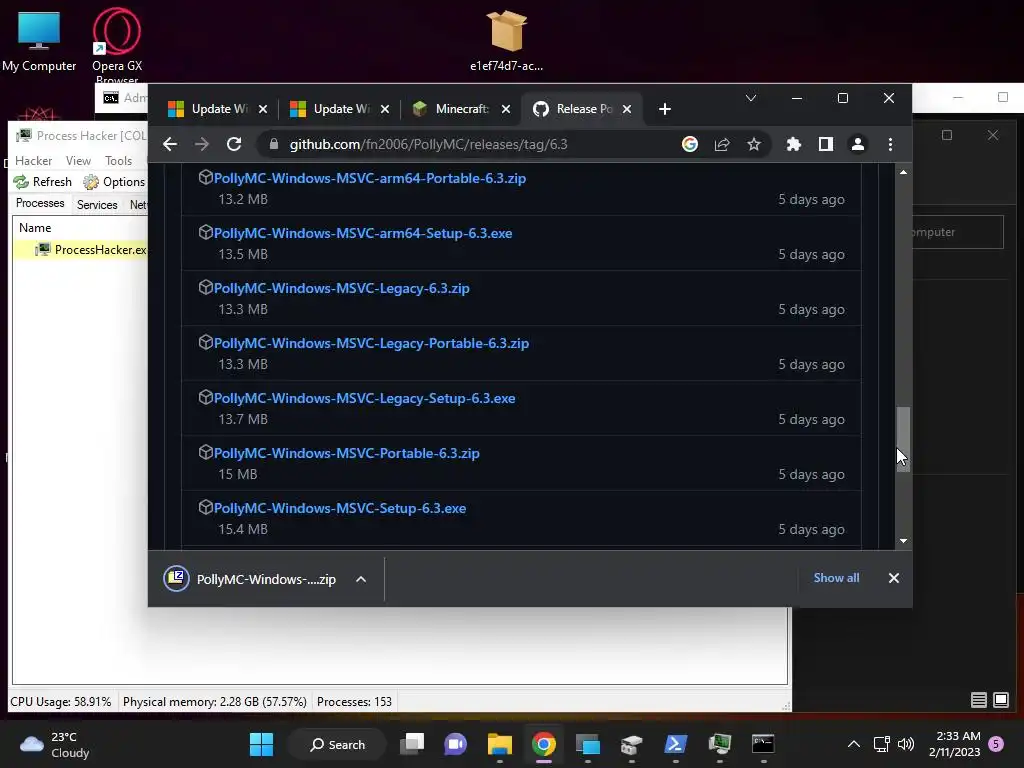Open File Explorer from the taskbar
Screen dimensions: 1024x768
(500, 744)
